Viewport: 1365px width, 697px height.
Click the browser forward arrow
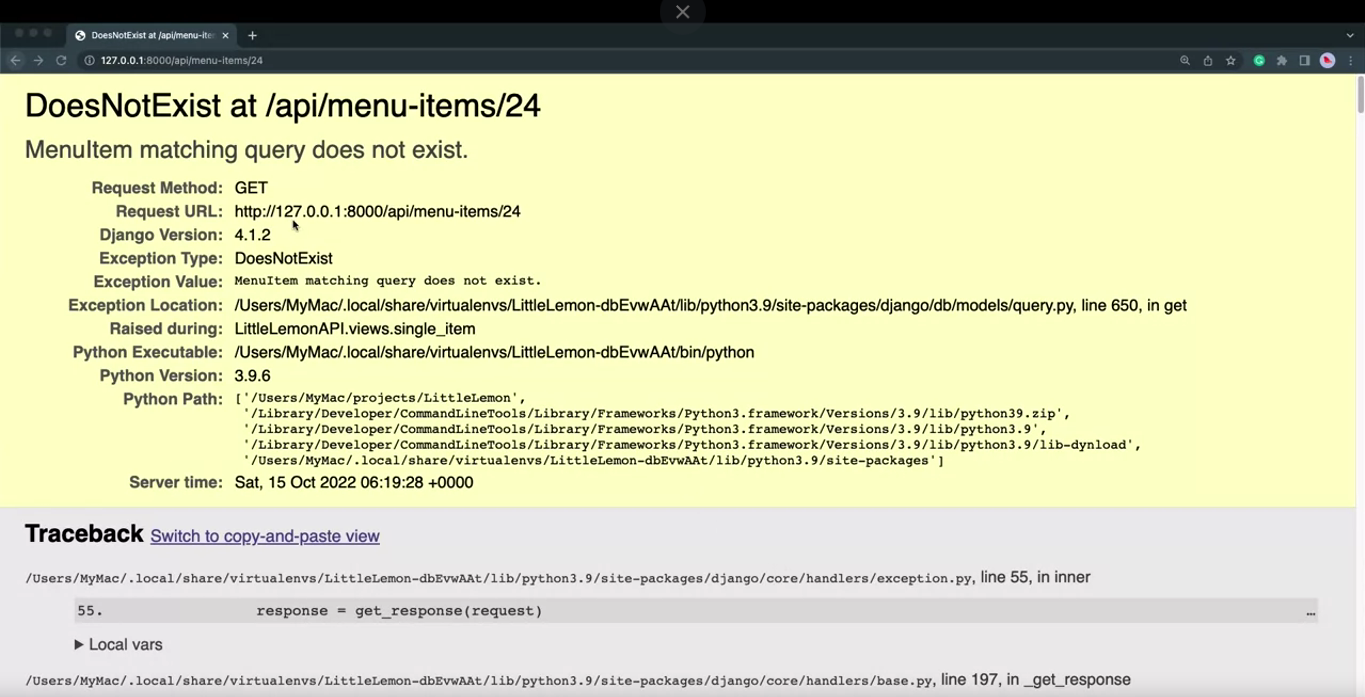click(x=38, y=60)
